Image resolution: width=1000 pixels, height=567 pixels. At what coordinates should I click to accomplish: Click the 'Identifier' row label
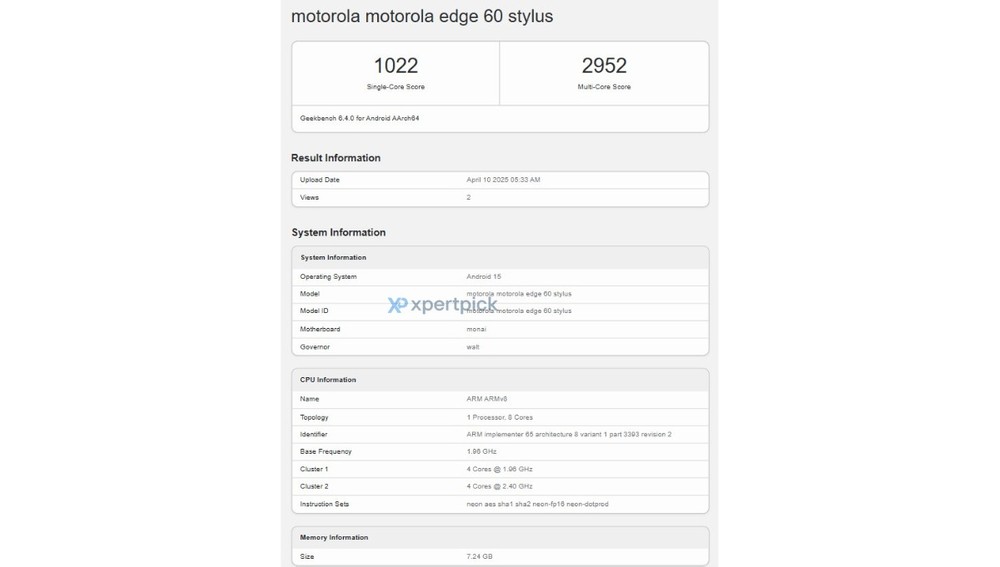pyautogui.click(x=313, y=434)
